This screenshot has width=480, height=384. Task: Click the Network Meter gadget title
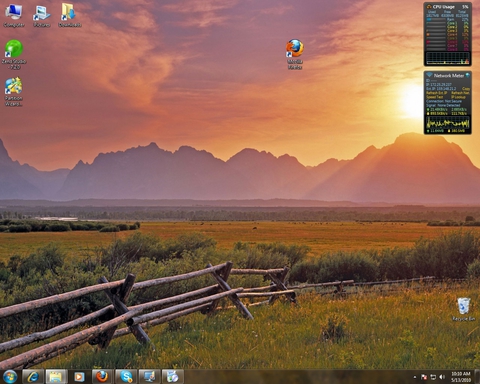pos(449,76)
